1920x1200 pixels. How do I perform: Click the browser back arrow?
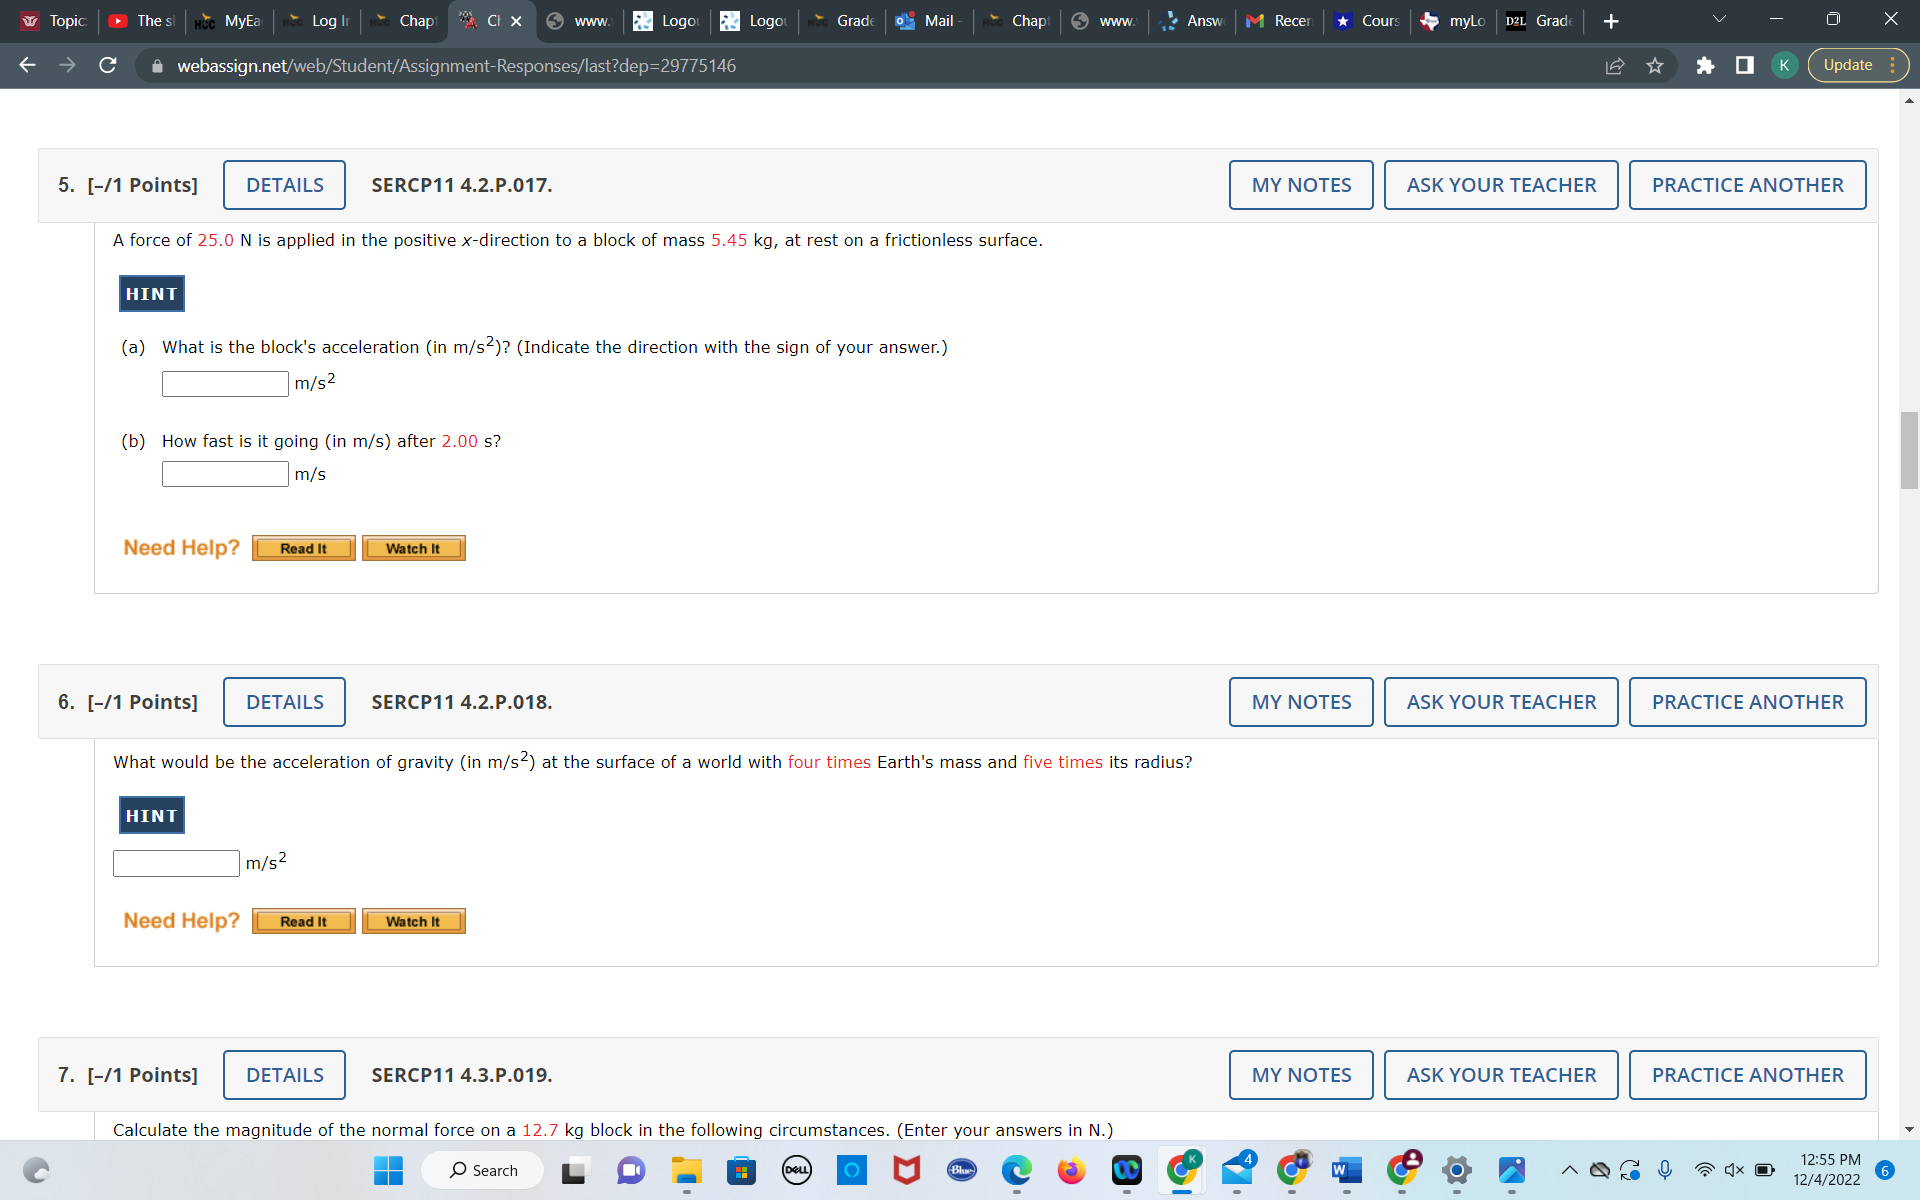click(x=27, y=65)
